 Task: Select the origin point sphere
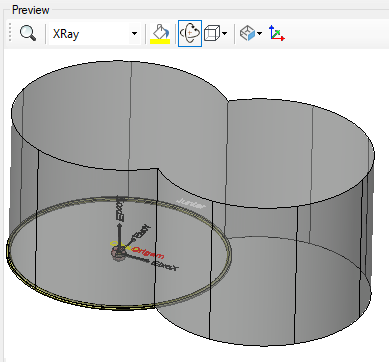coord(117,253)
